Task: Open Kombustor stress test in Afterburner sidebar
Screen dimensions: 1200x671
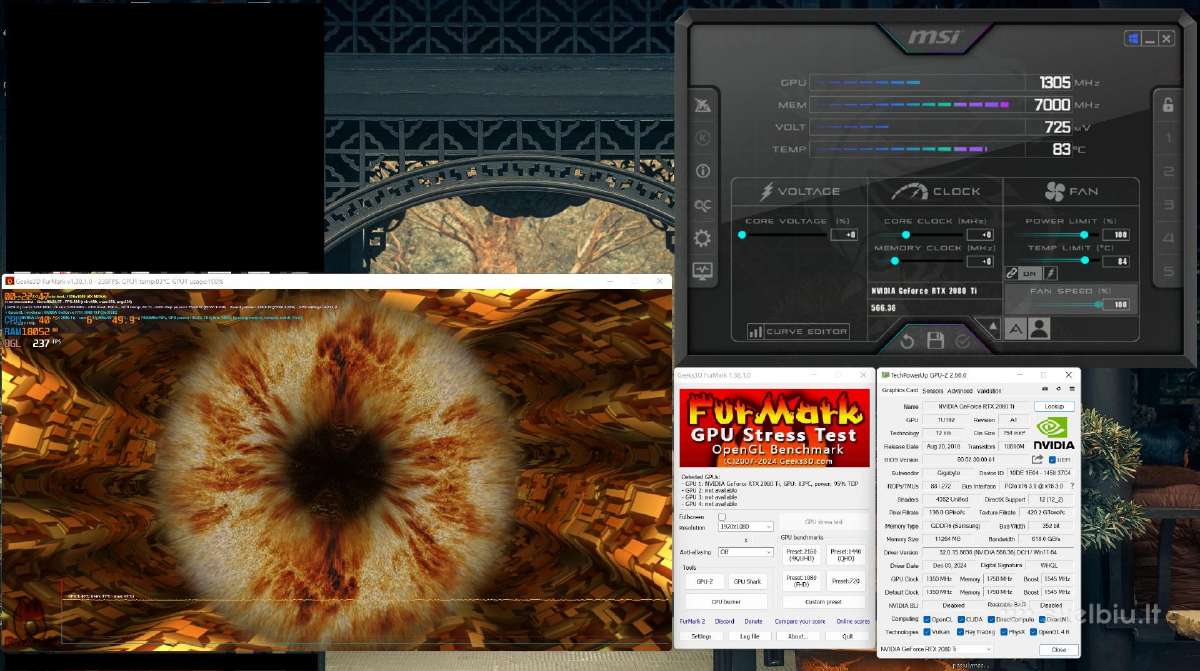Action: pyautogui.click(x=702, y=105)
